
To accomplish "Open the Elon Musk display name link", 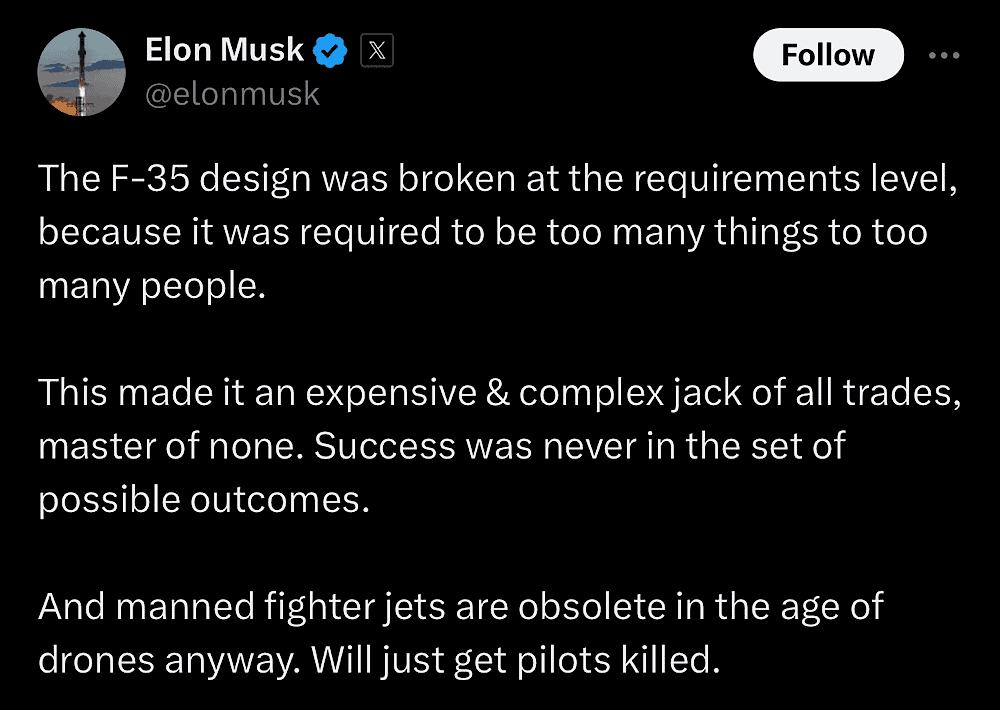I will click(224, 50).
